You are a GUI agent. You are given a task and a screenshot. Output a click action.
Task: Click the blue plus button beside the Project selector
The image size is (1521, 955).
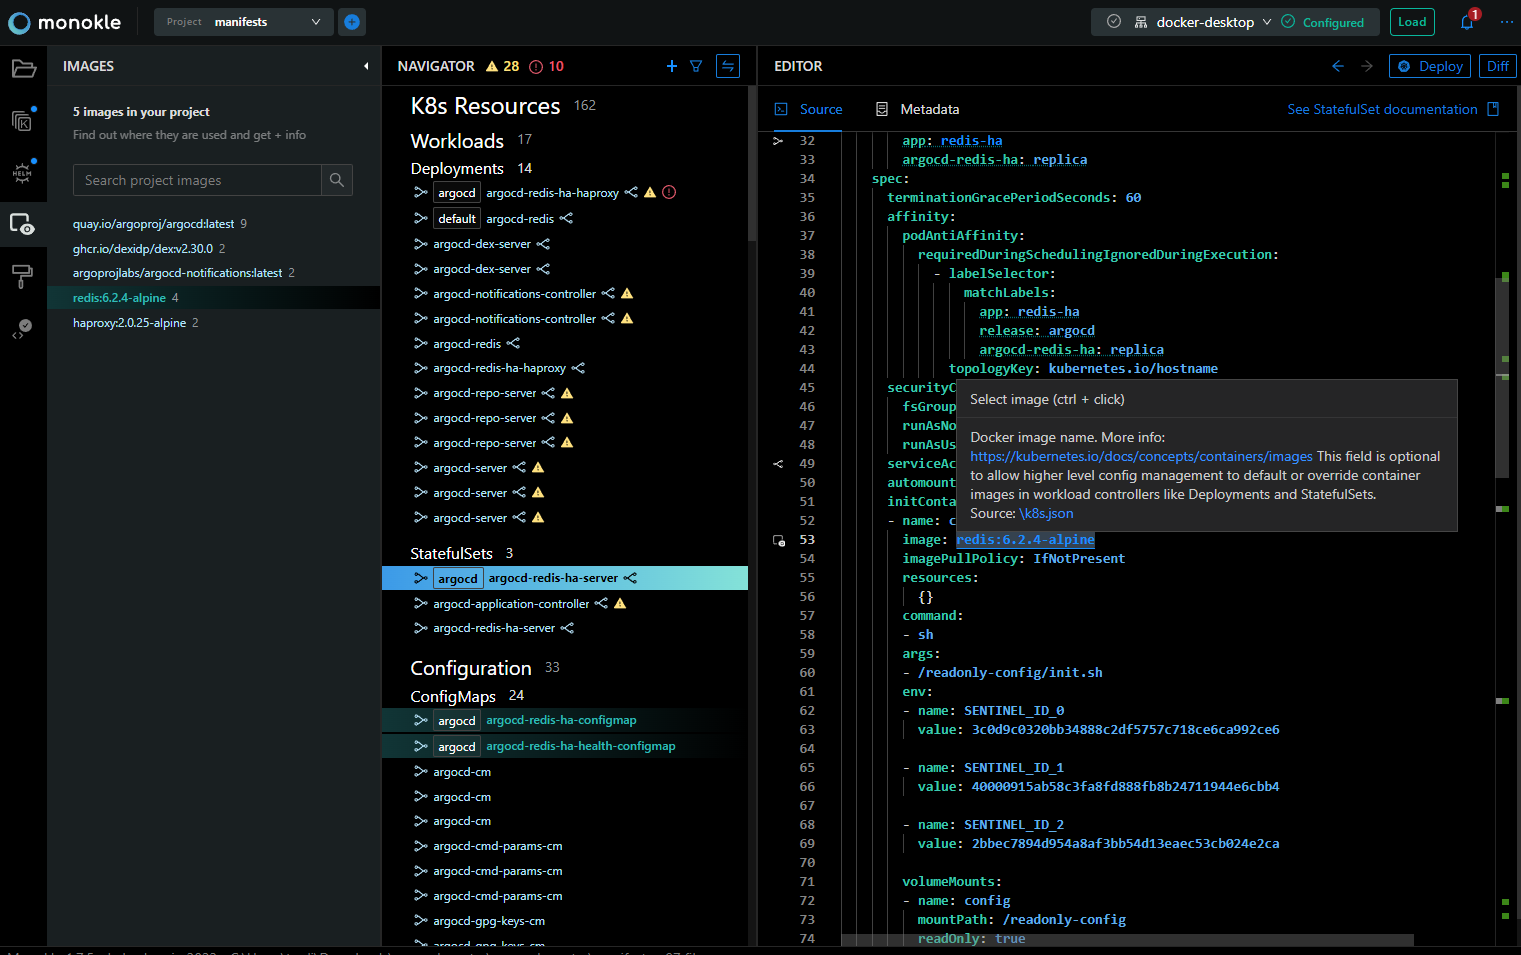pyautogui.click(x=352, y=22)
